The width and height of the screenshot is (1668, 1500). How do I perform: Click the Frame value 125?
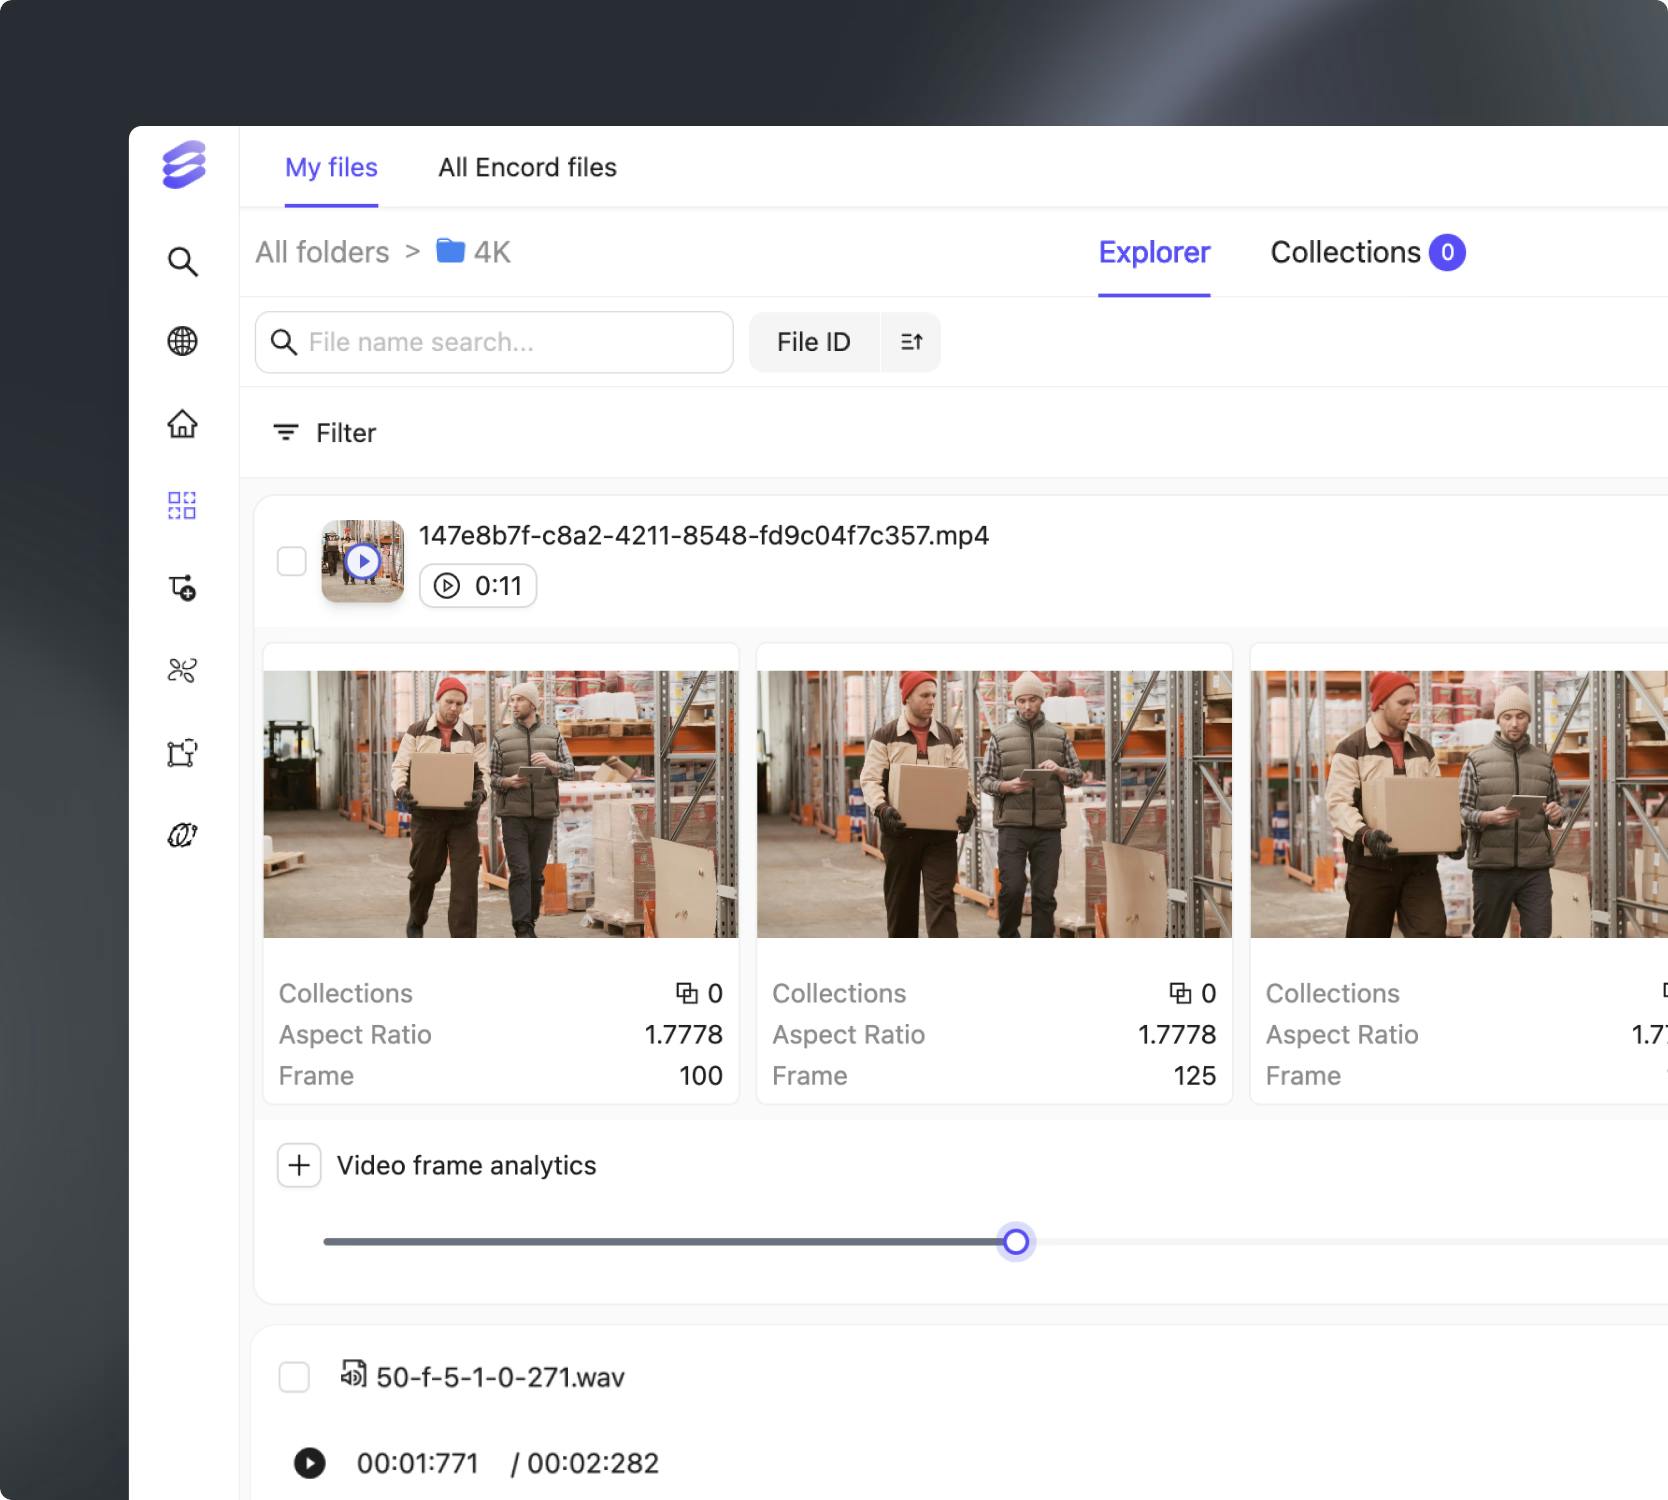click(1194, 1075)
